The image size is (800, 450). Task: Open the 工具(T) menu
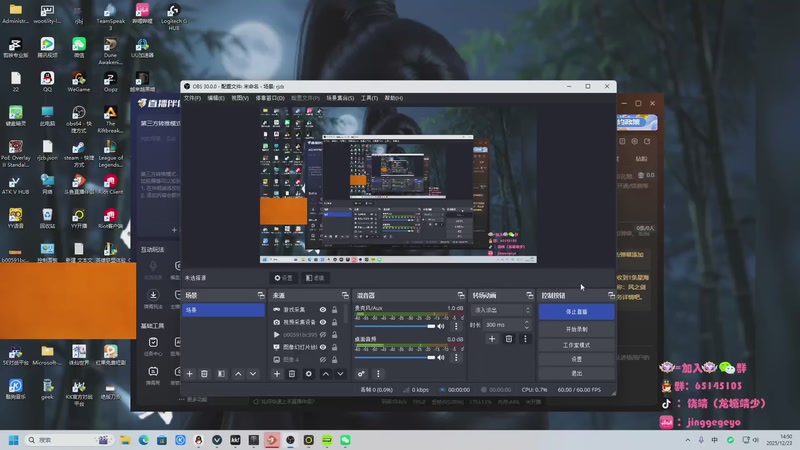(x=369, y=98)
